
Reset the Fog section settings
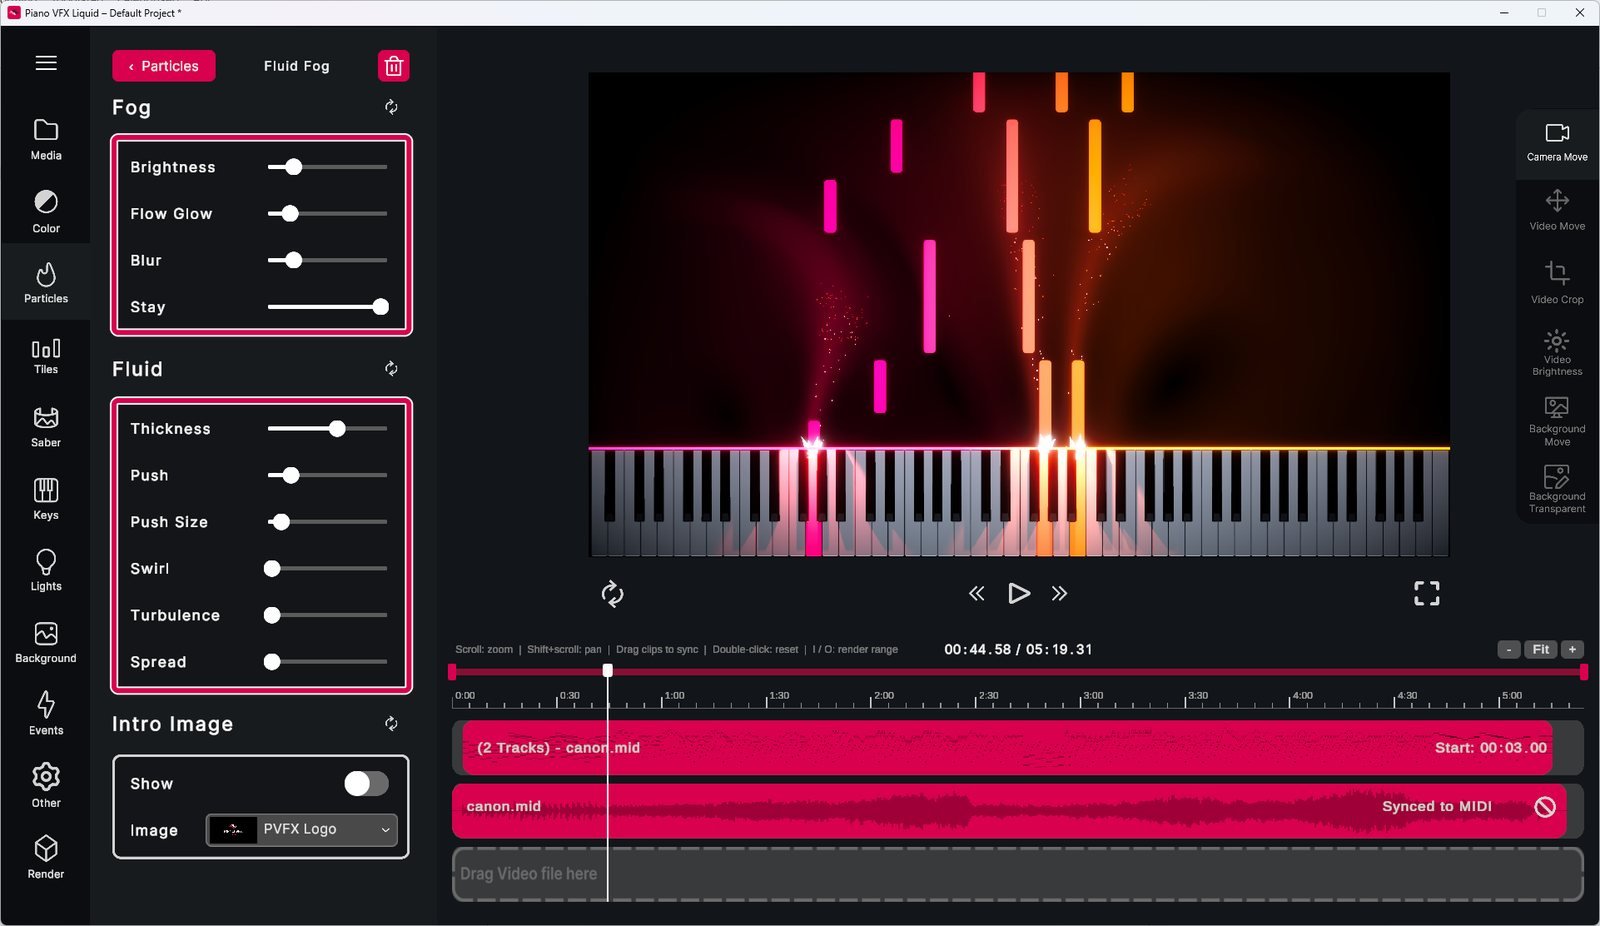click(391, 107)
